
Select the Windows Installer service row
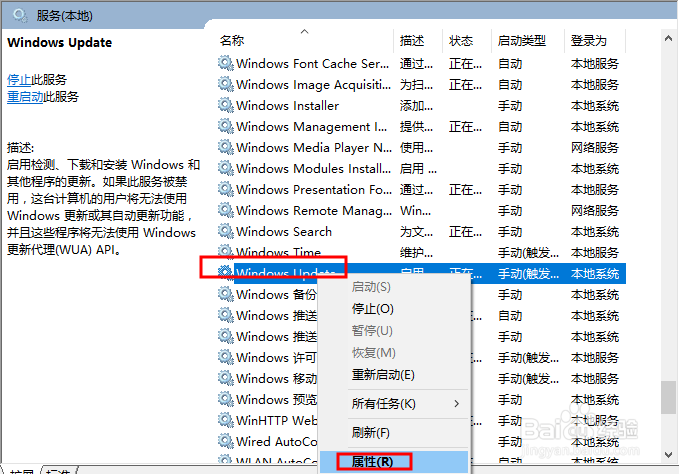420,105
